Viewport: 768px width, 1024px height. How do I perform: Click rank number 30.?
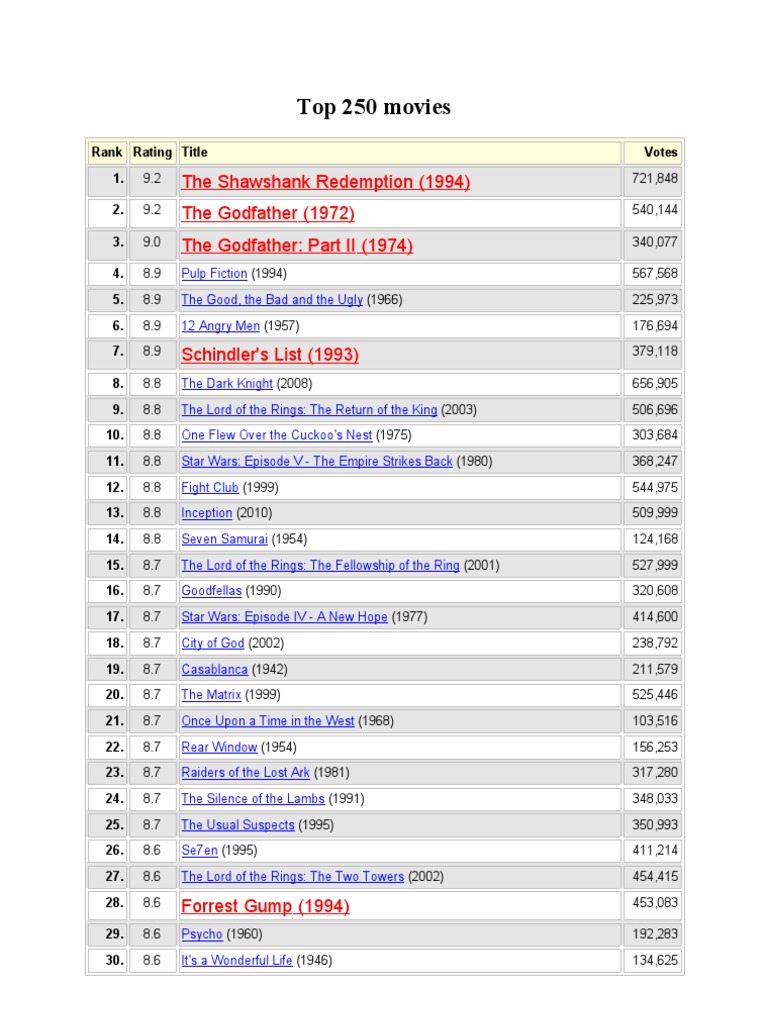(115, 960)
